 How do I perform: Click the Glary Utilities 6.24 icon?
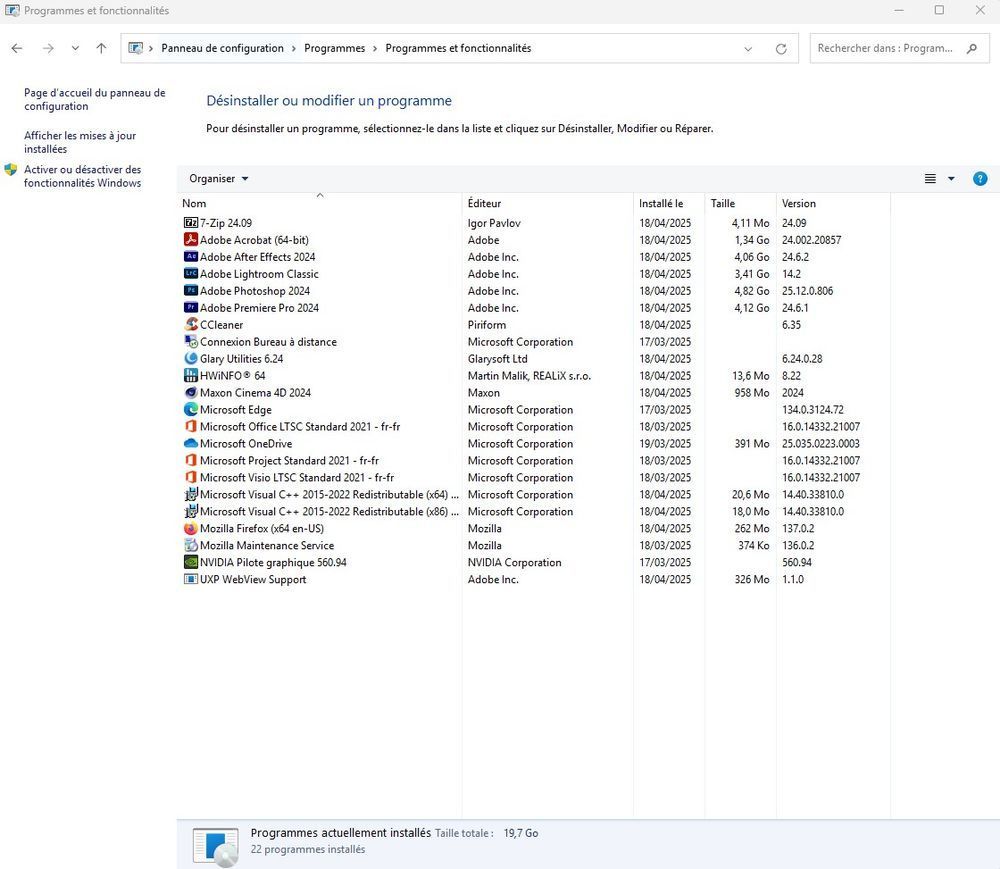tap(191, 358)
